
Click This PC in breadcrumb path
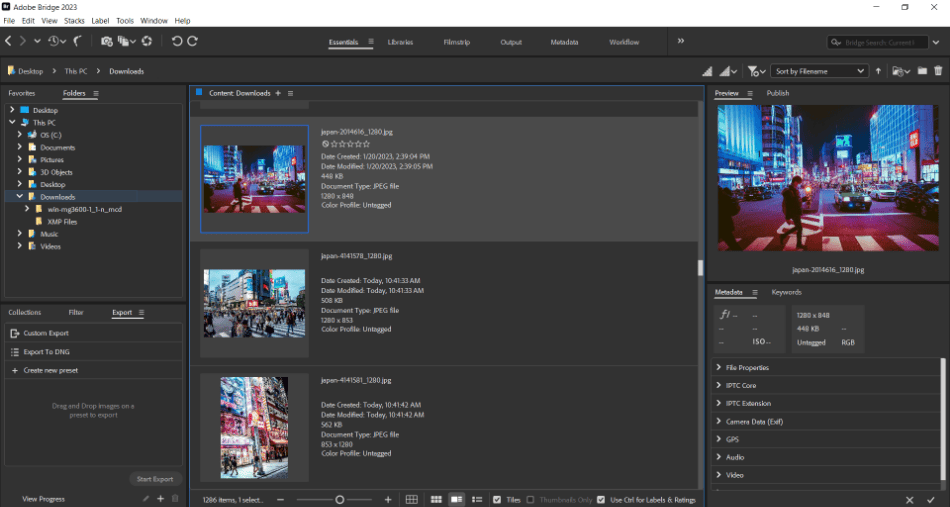tap(76, 71)
